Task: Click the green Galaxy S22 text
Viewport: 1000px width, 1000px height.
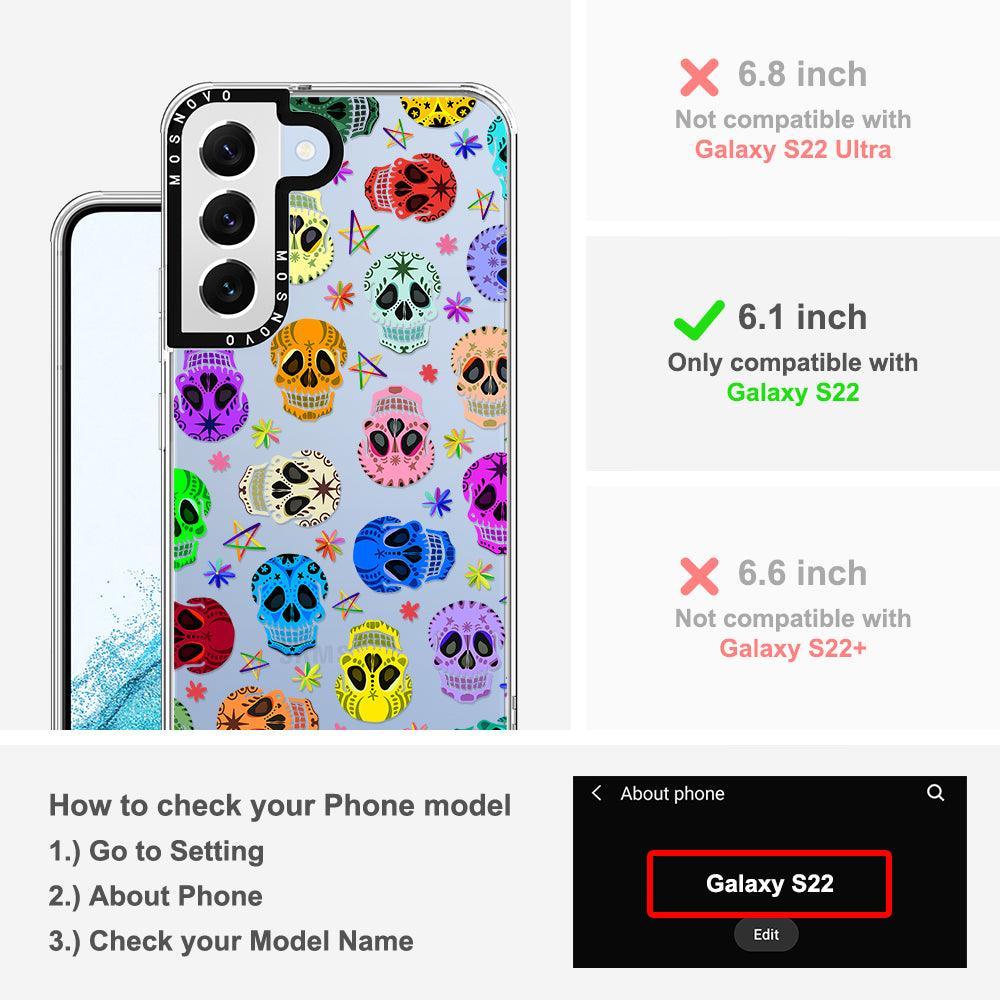Action: tap(793, 392)
